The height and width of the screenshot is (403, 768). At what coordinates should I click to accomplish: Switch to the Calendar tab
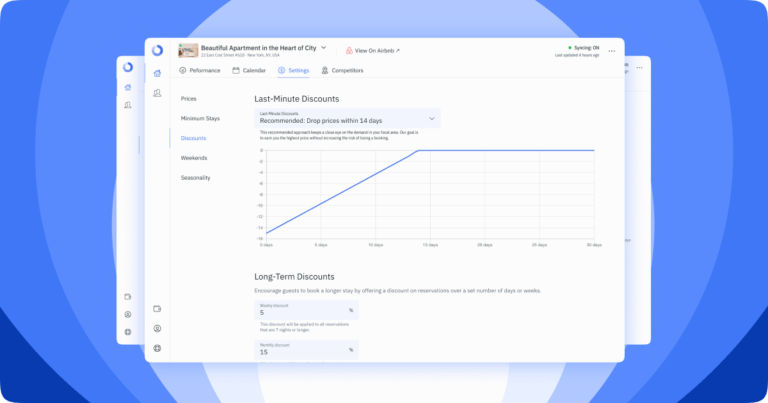pos(249,71)
